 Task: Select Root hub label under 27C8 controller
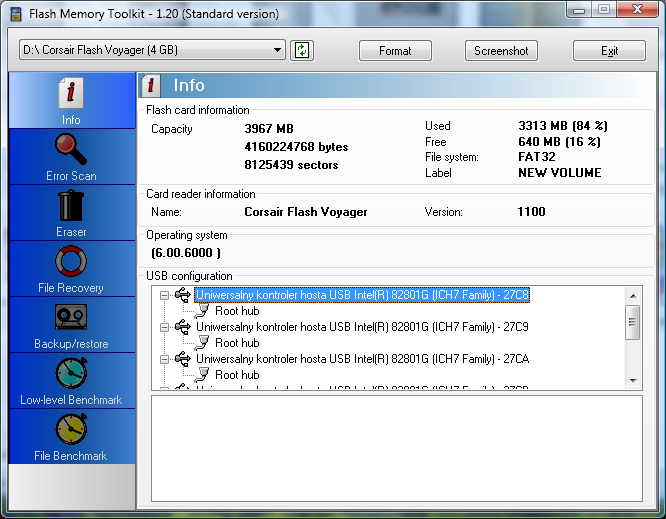point(237,311)
